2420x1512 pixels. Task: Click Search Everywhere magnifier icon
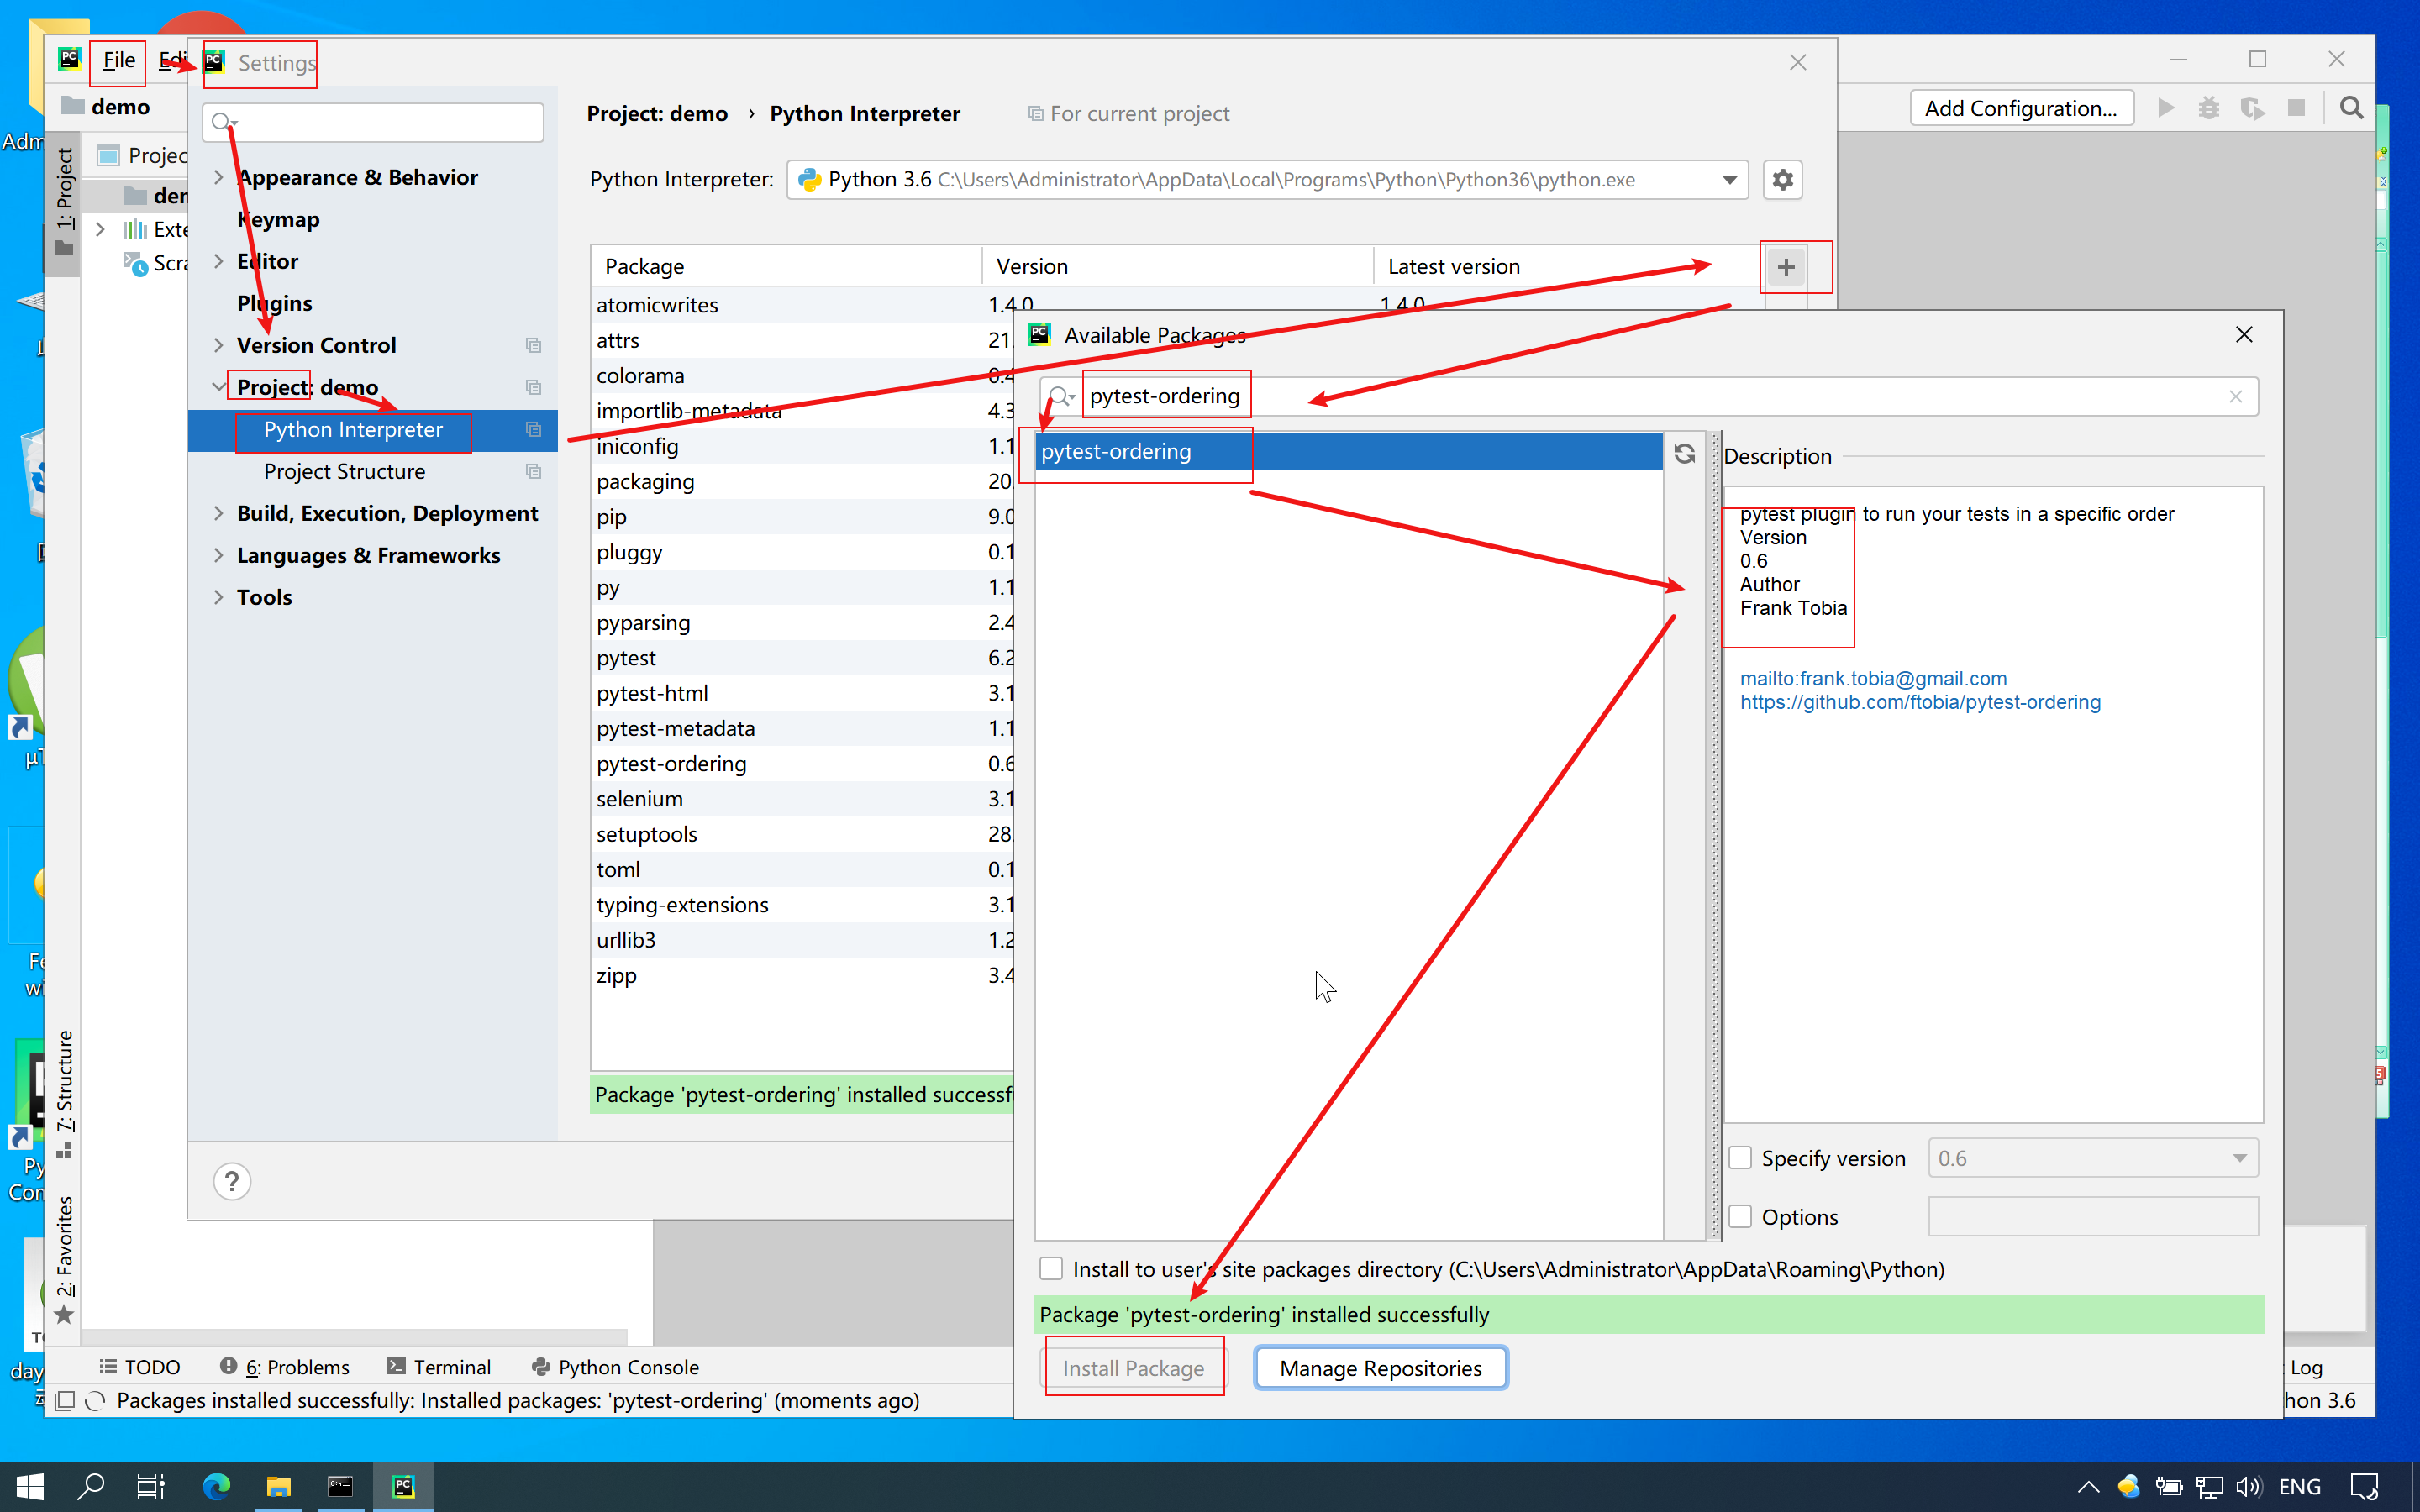(2351, 108)
